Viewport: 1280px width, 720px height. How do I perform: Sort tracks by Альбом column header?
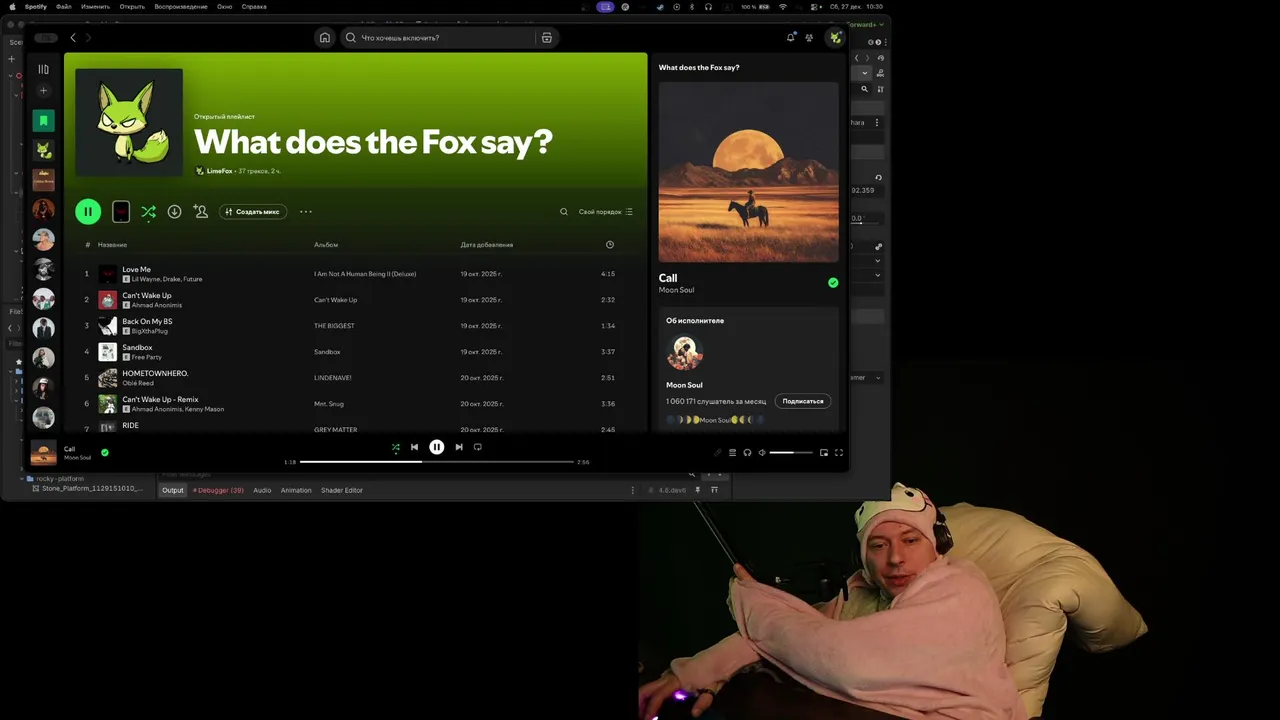point(326,245)
